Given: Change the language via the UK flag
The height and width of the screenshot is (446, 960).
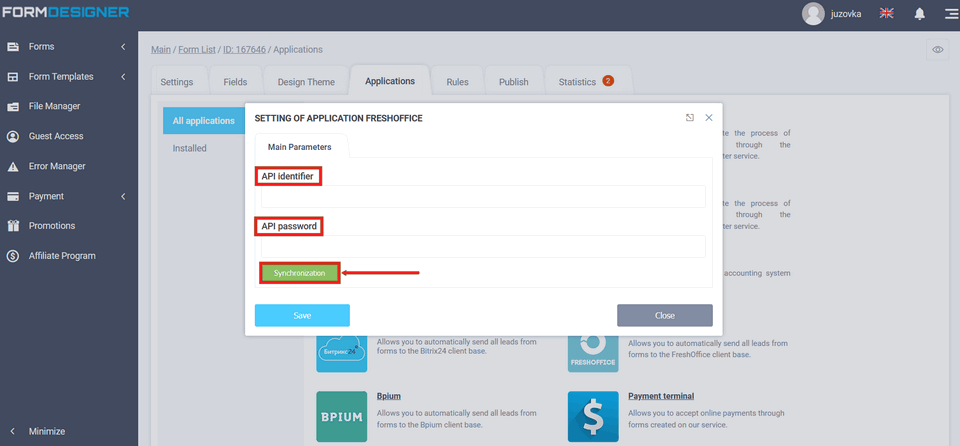Looking at the screenshot, I should pos(886,13).
